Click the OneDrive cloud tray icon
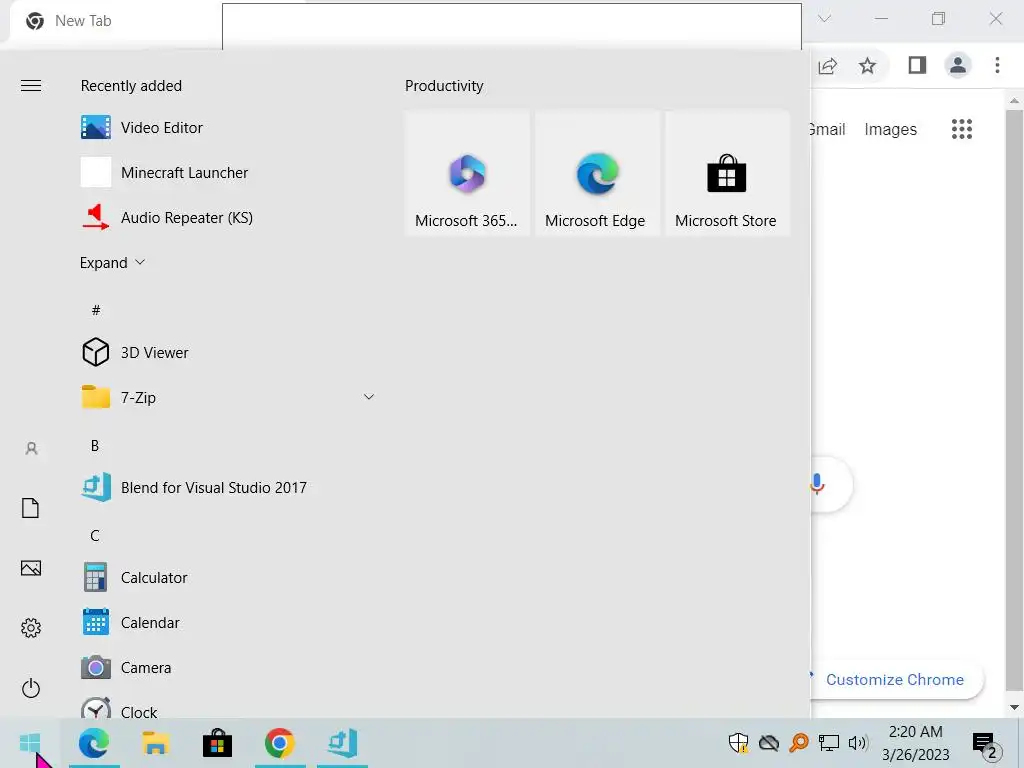The height and width of the screenshot is (768, 1024). [769, 743]
